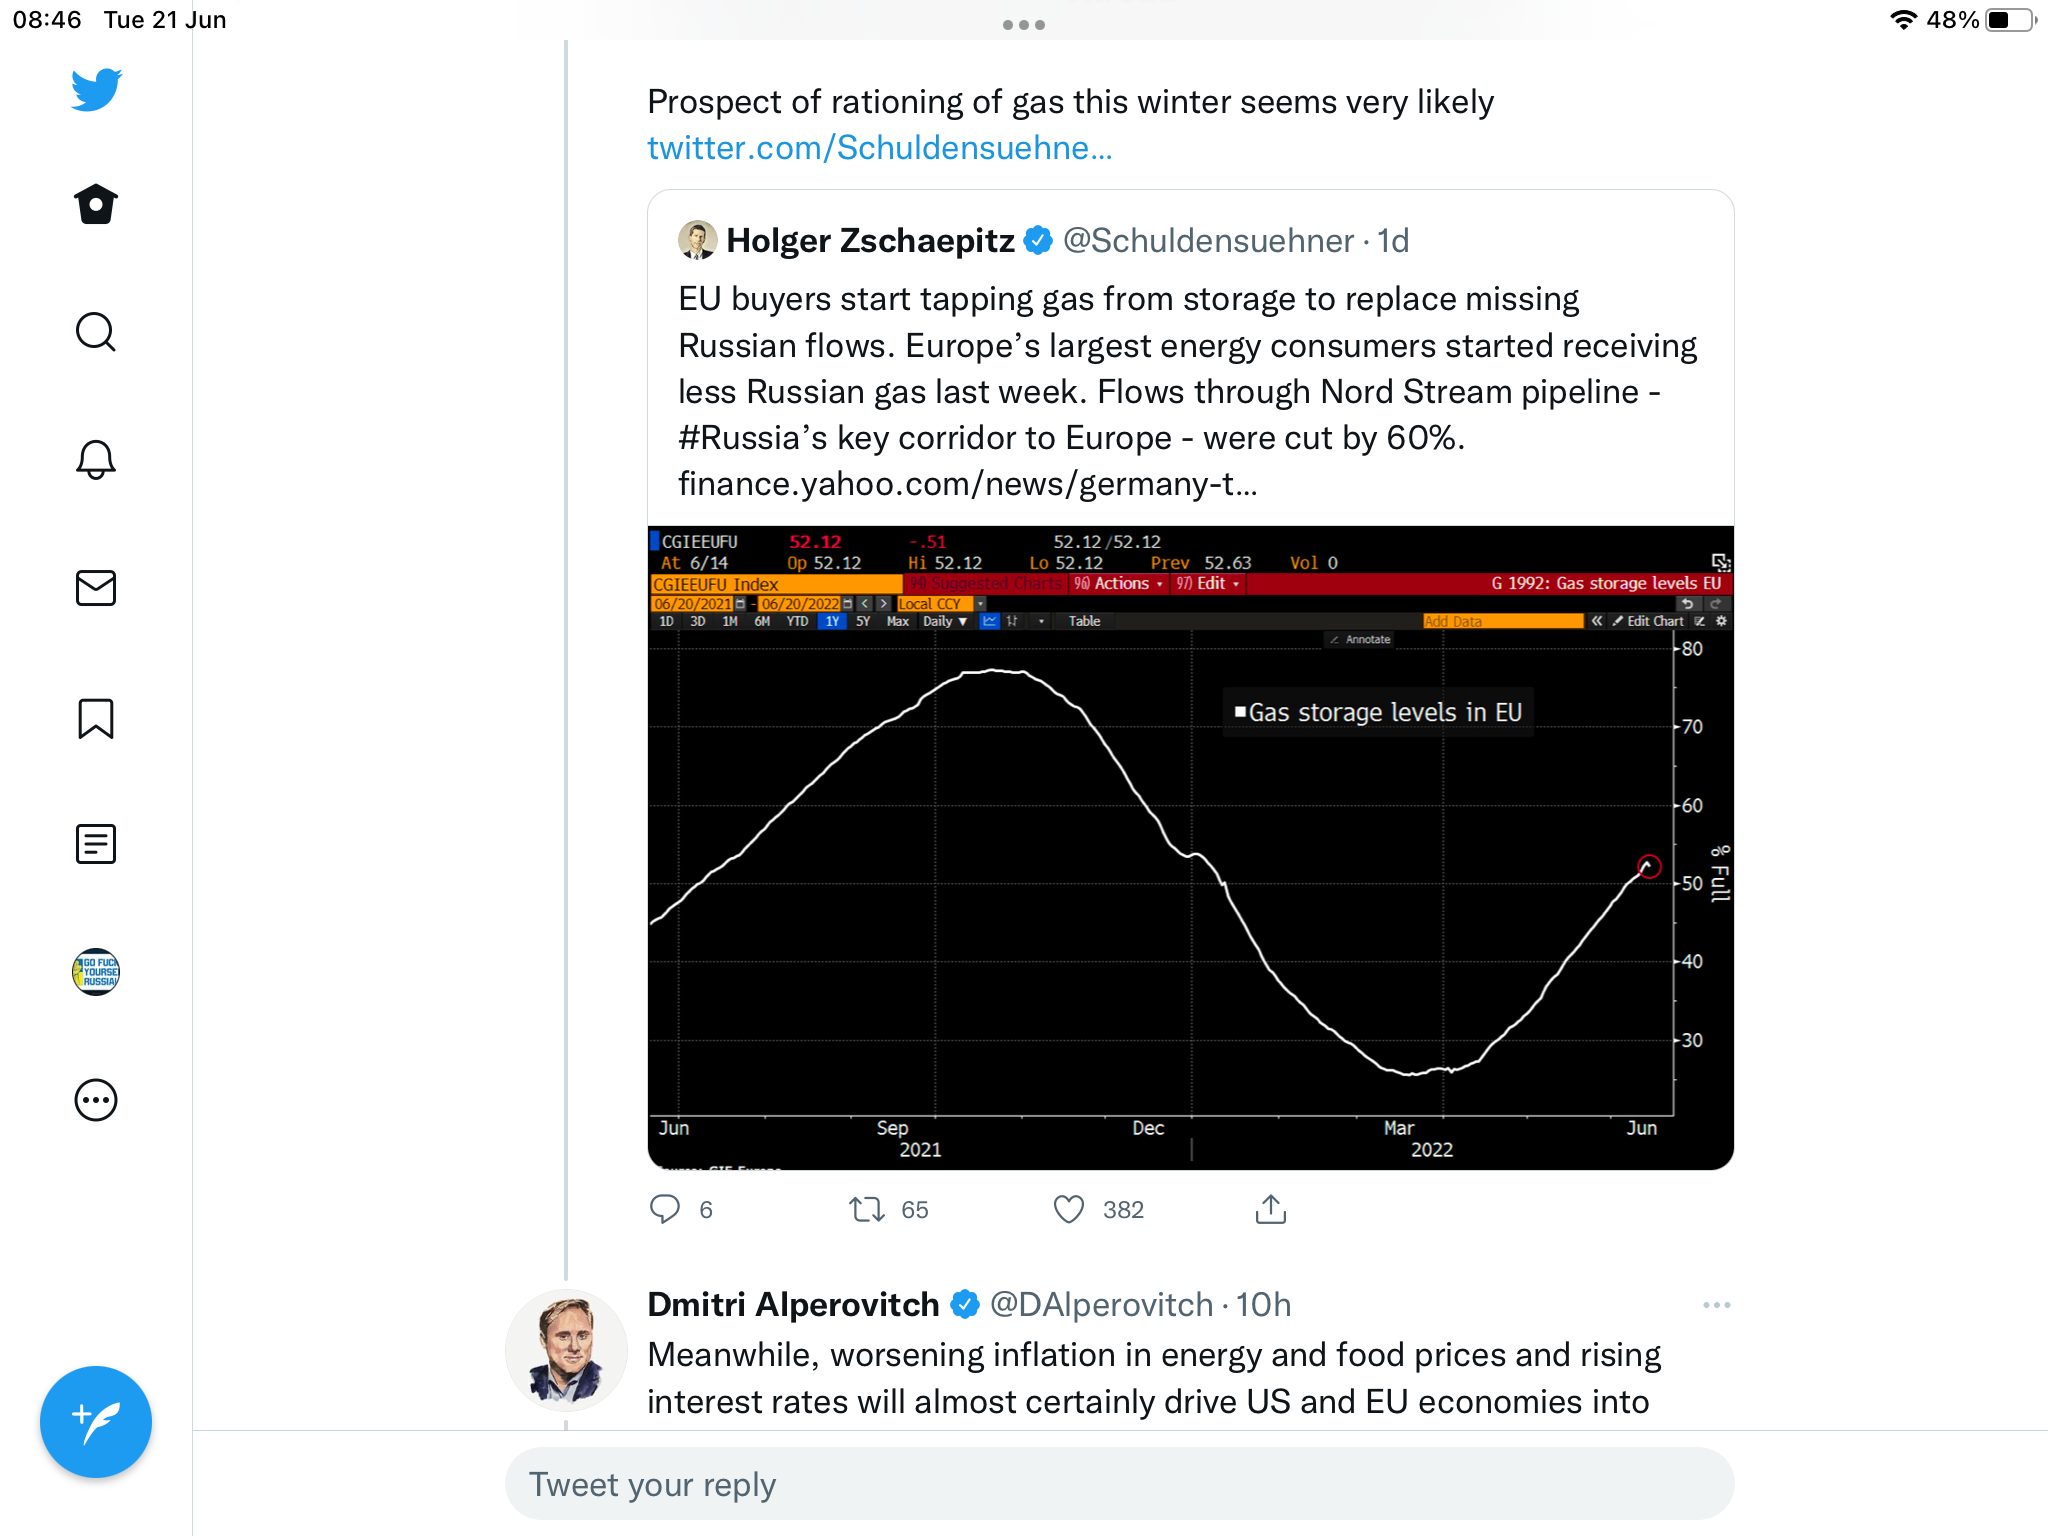Open Messages envelope icon
The width and height of the screenshot is (2048, 1536).
96,588
